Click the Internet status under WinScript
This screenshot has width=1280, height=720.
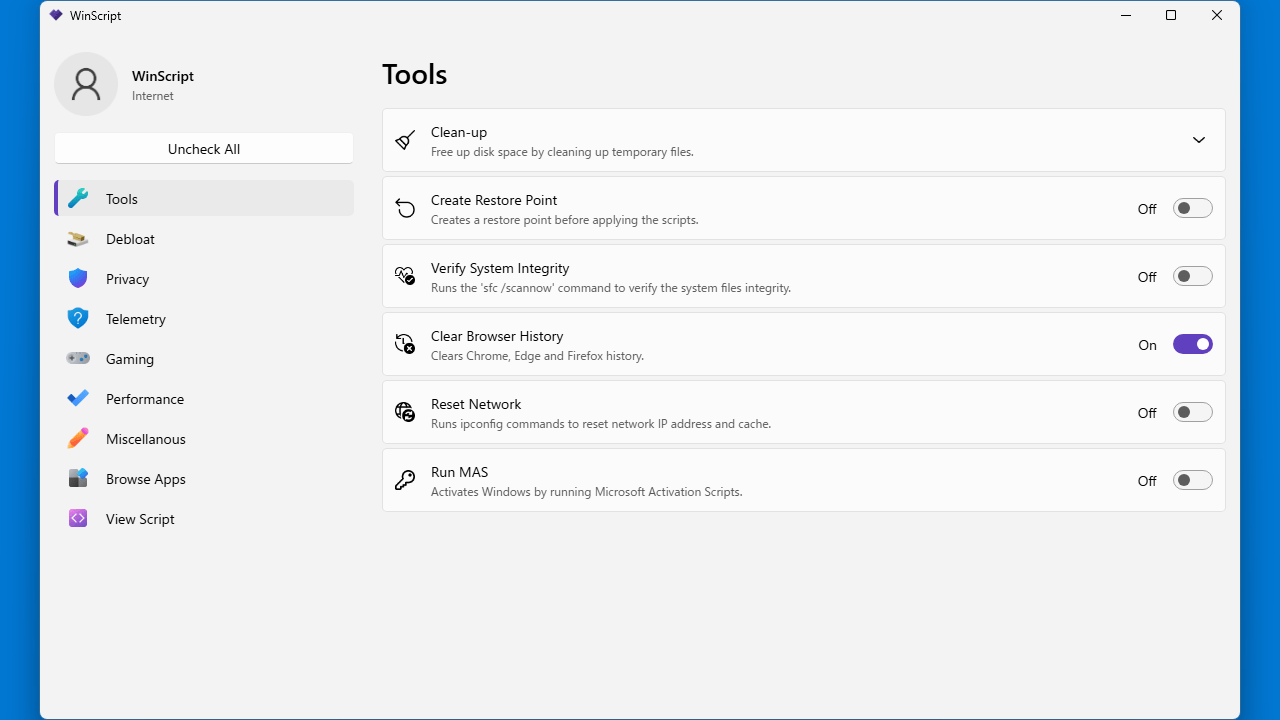tap(153, 96)
